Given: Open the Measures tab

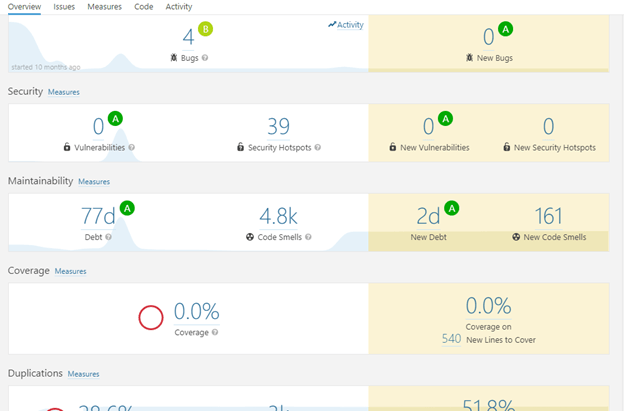Looking at the screenshot, I should tap(105, 7).
